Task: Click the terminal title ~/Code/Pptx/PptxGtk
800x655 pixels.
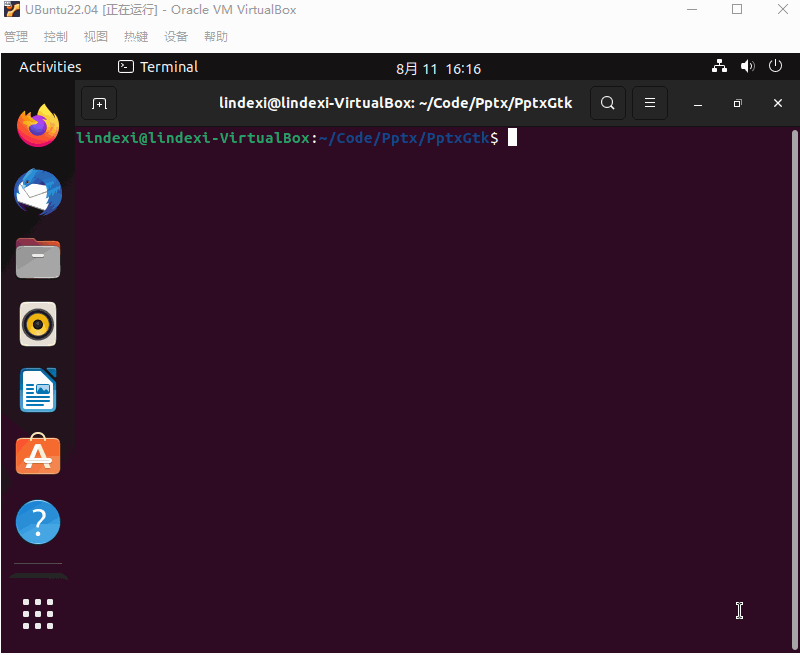Action: [495, 103]
